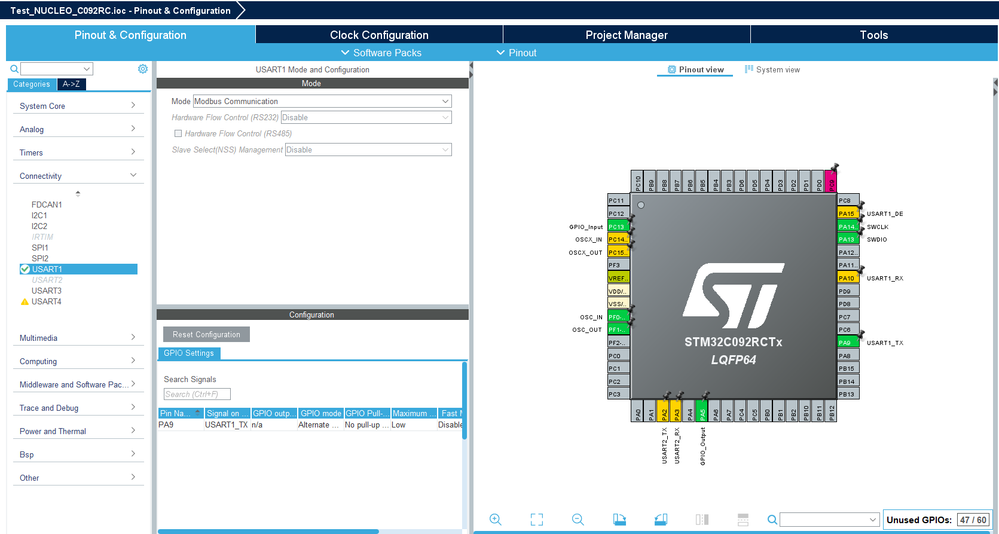
Task: Expand the Power and Thermal category
Action: (x=78, y=431)
